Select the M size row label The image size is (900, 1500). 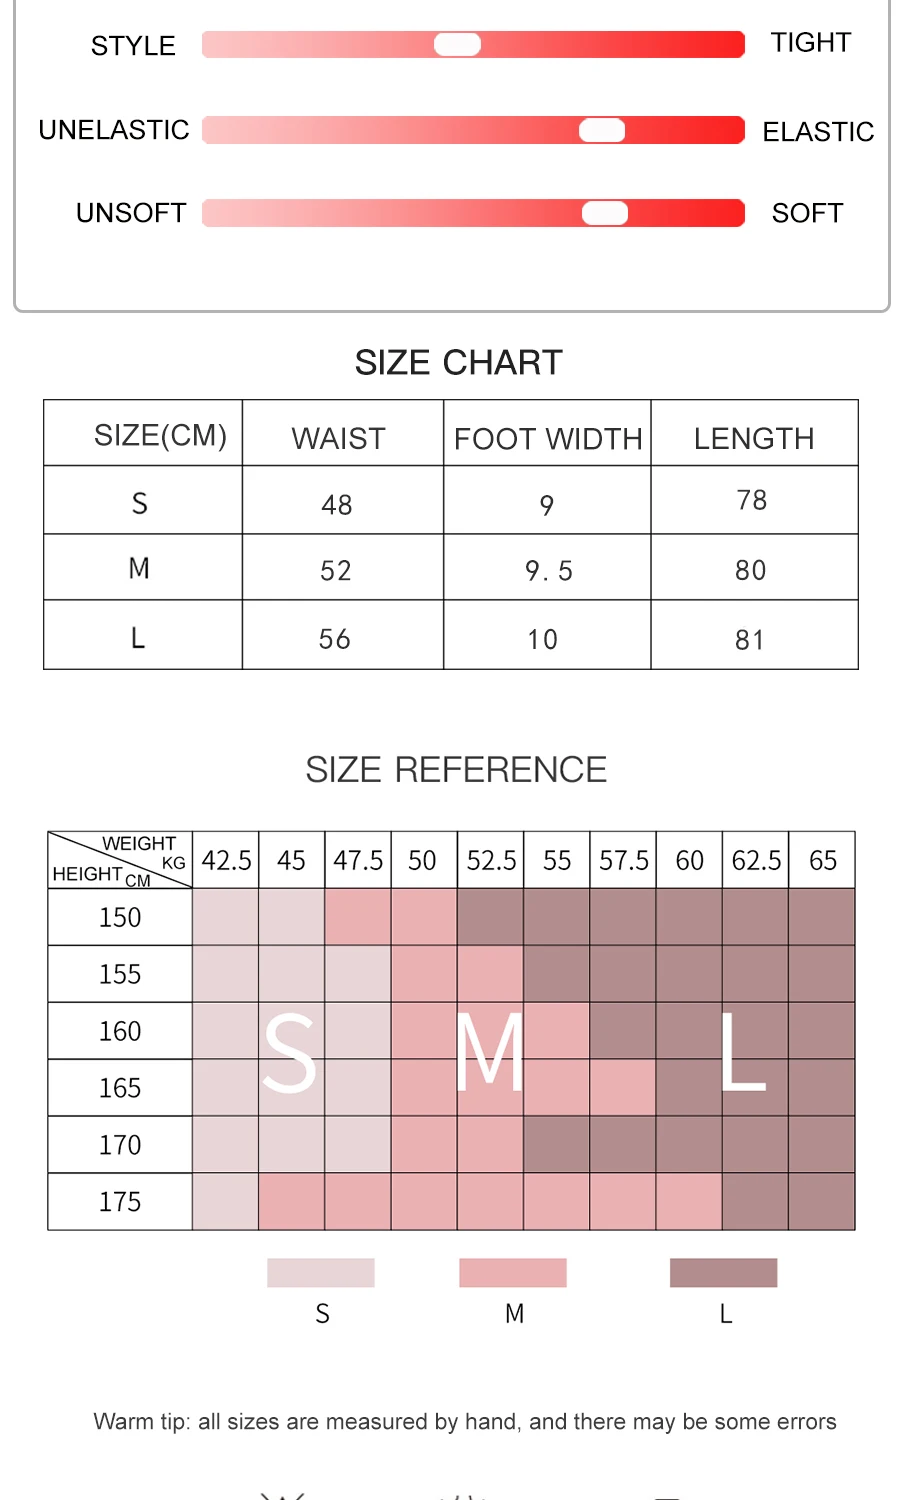[x=139, y=568]
